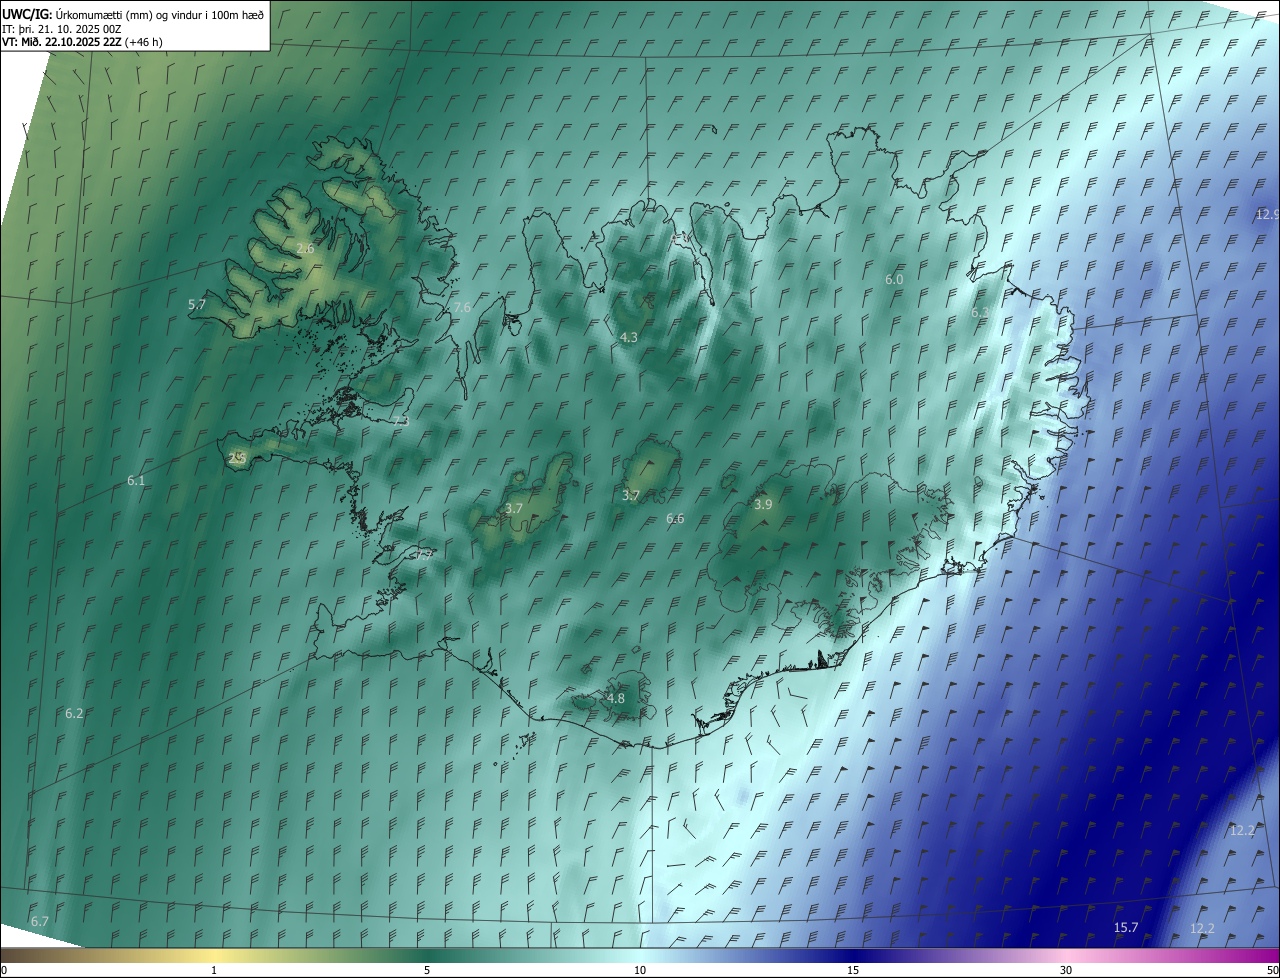Click the 3.9 value on Vatnajökull glacier

tap(763, 504)
